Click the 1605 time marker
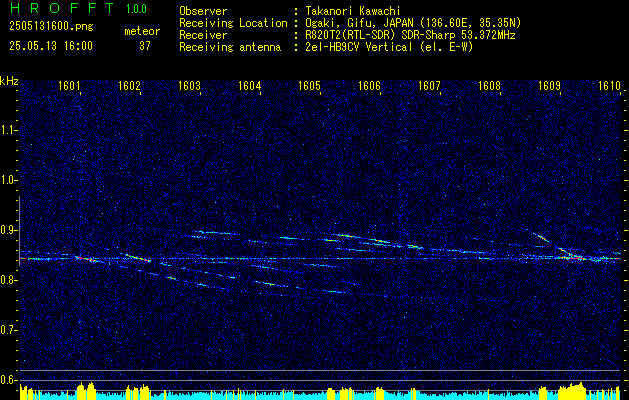The image size is (629, 400). 309,86
